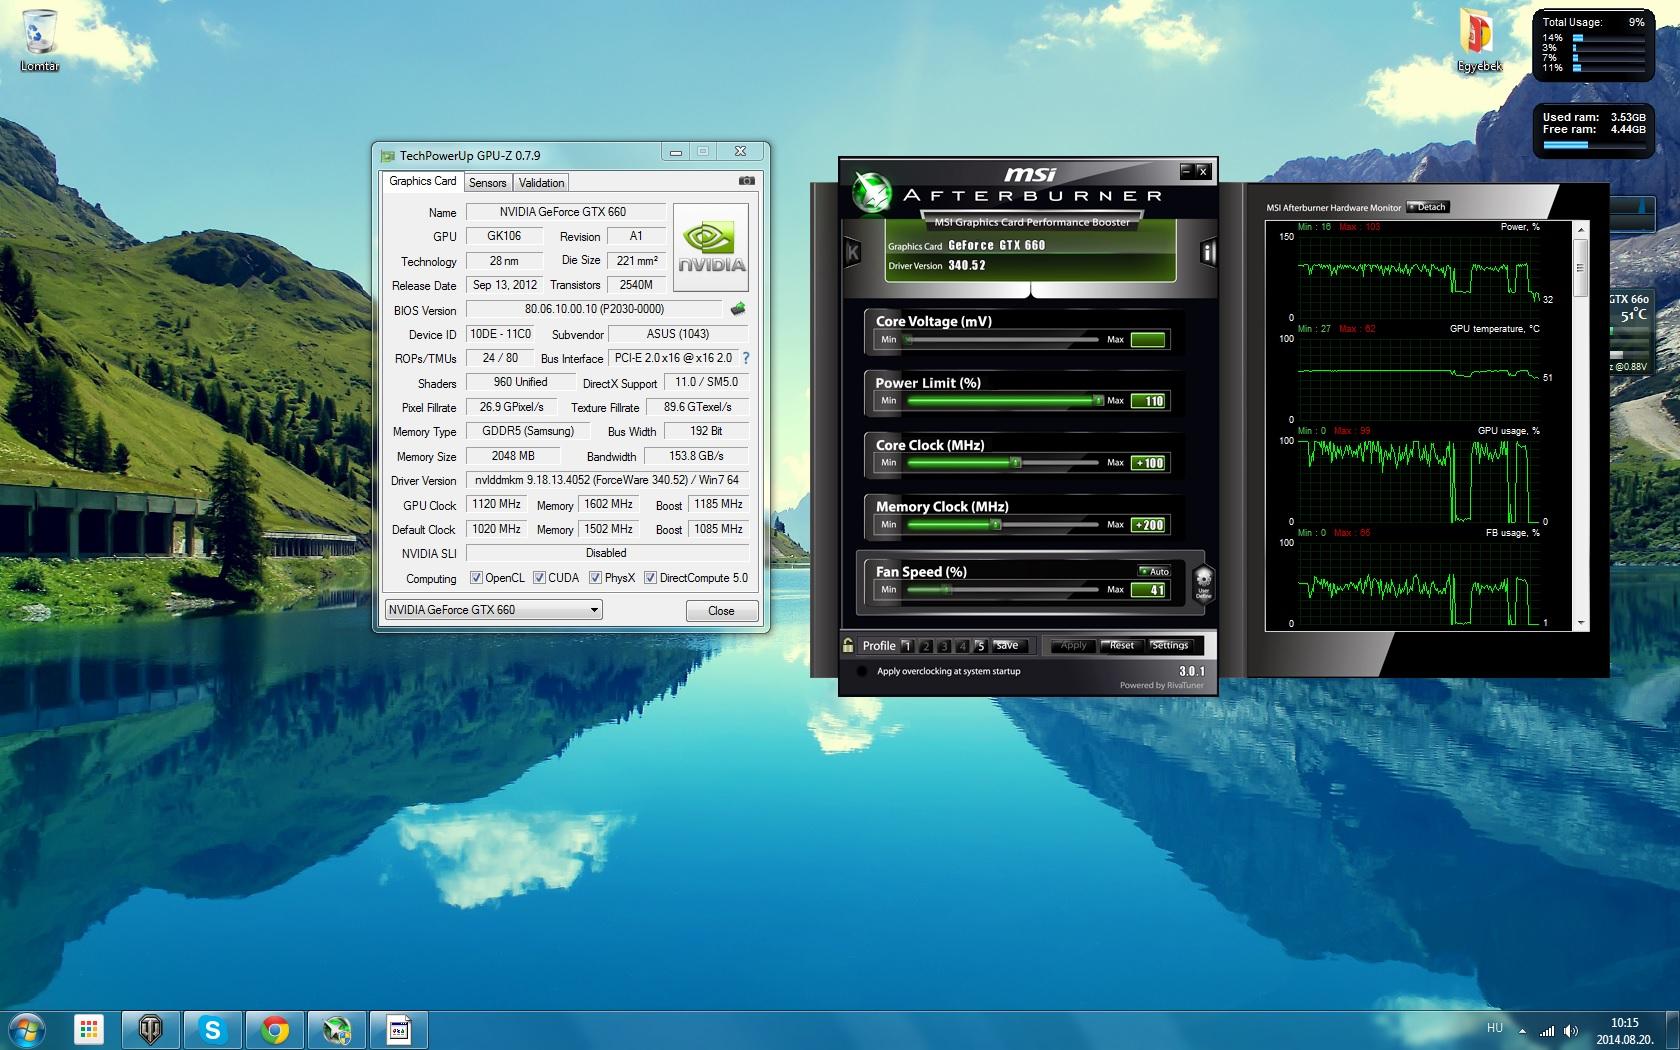Edit the Fan Speed value 41
1680x1050 pixels.
click(x=1148, y=590)
